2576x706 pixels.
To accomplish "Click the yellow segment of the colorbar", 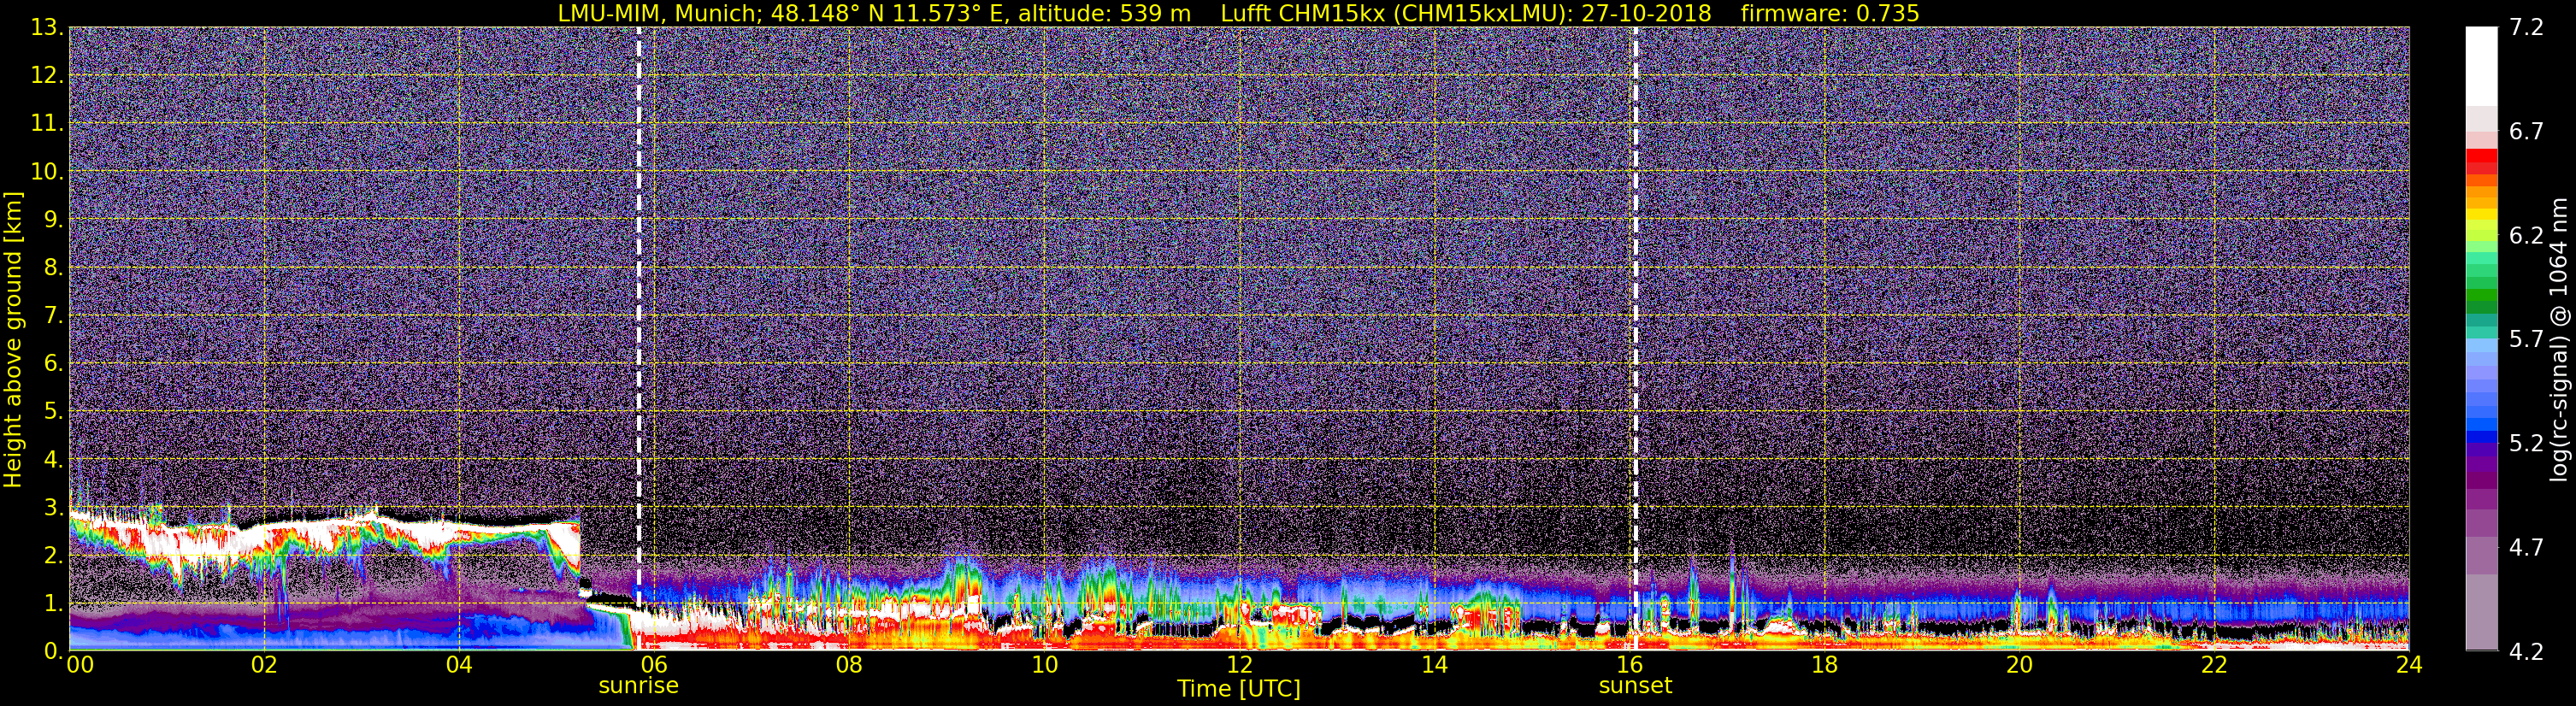I will [2481, 215].
